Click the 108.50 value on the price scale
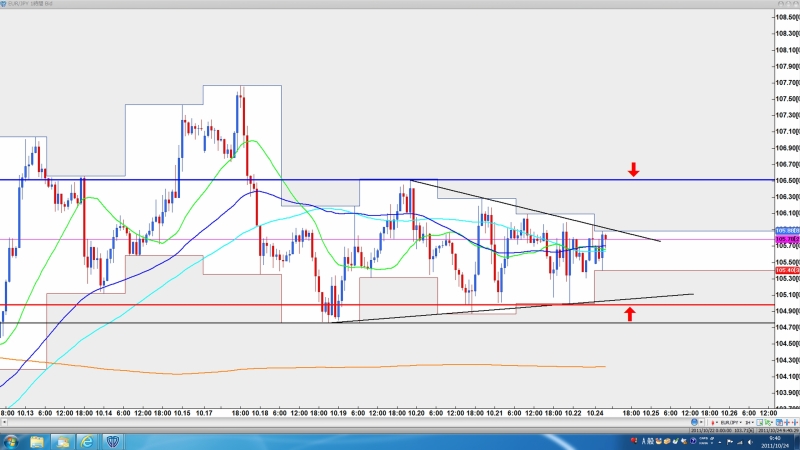This screenshot has width=800, height=450. pyautogui.click(x=787, y=17)
